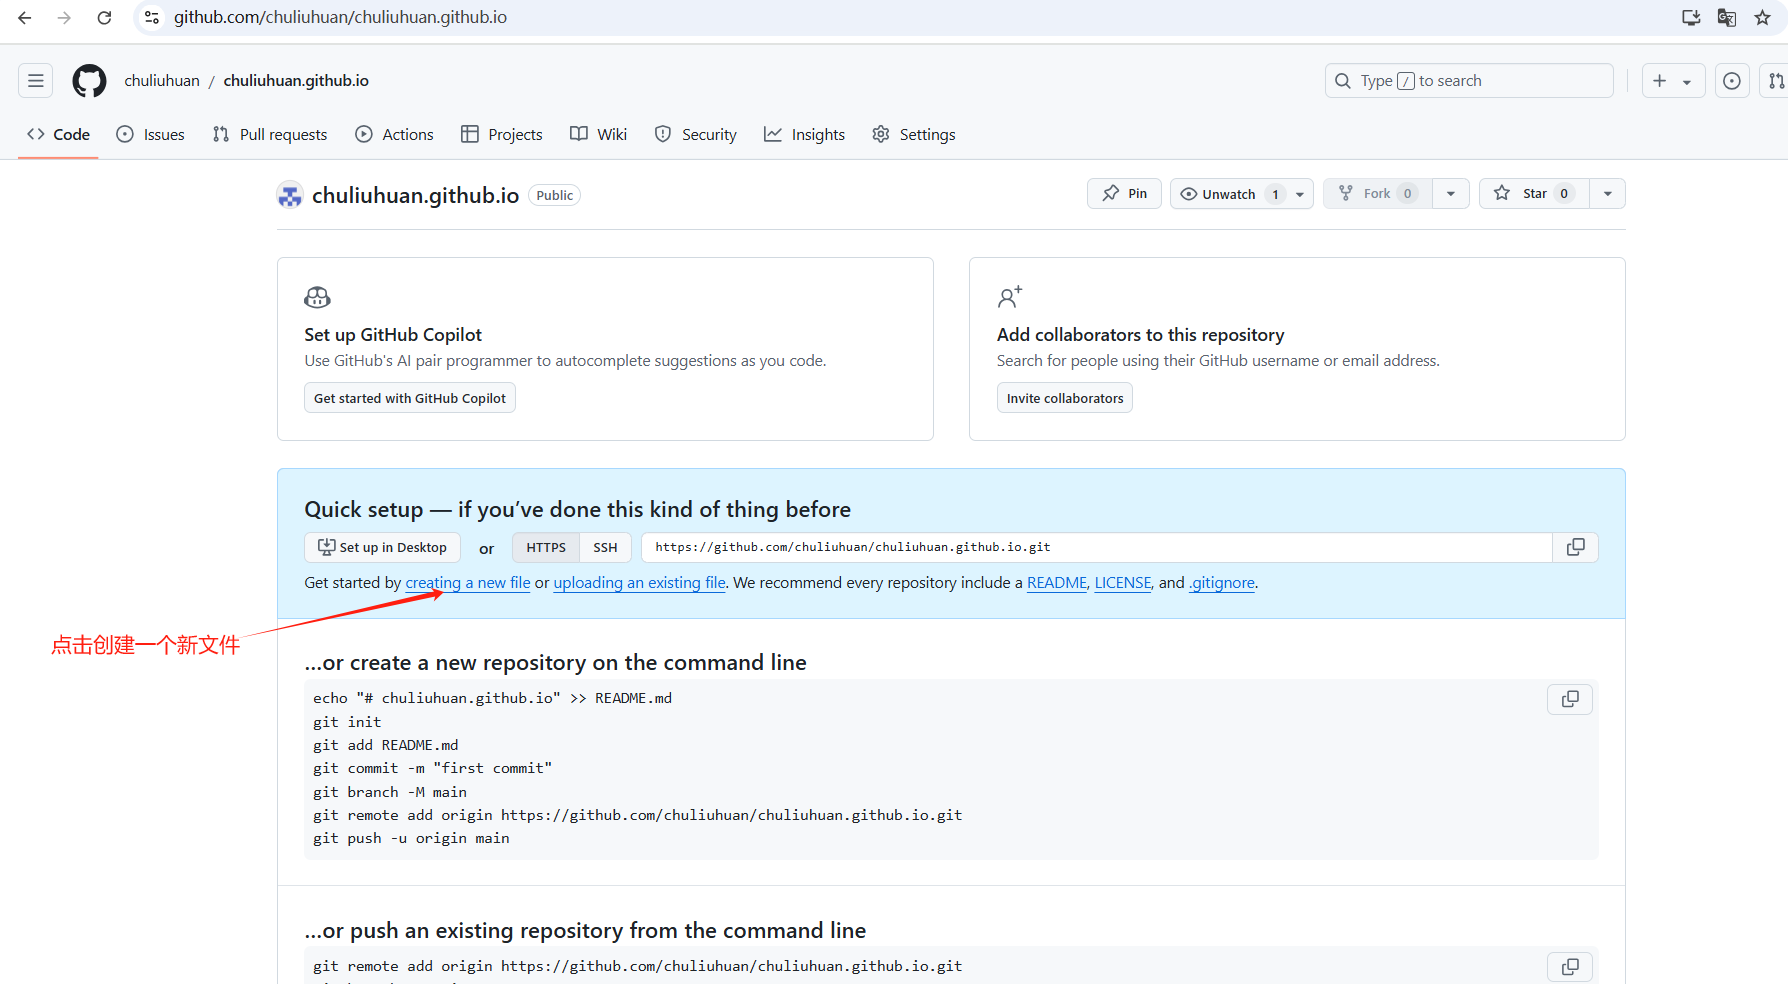This screenshot has width=1788, height=984.
Task: Follow the uploading an existing file link
Action: pyautogui.click(x=640, y=583)
